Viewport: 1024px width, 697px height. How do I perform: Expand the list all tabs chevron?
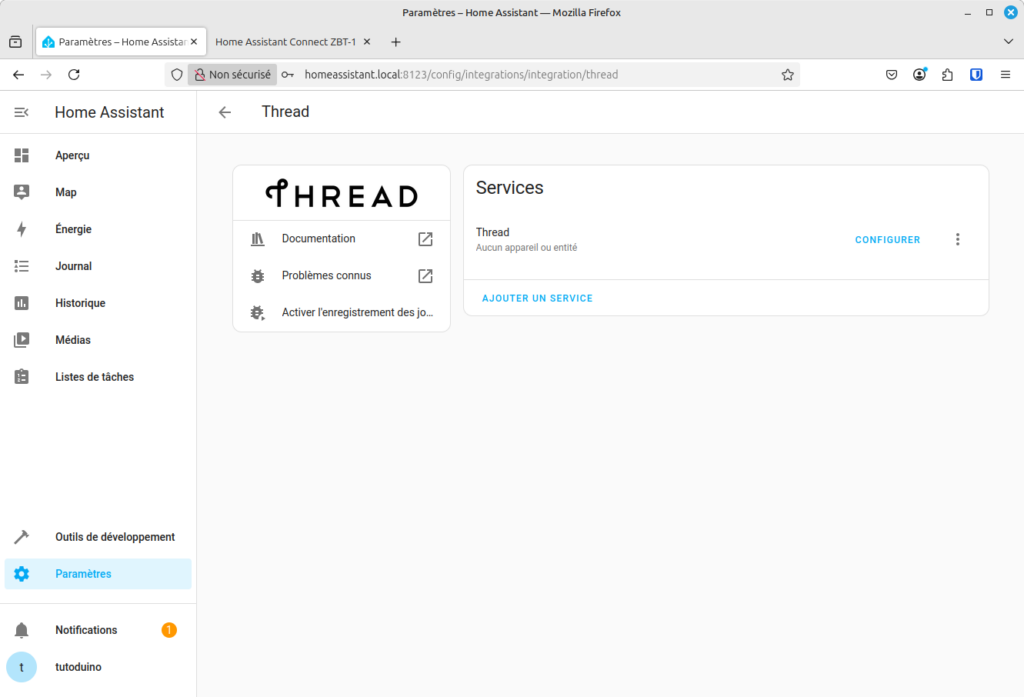(x=1008, y=41)
